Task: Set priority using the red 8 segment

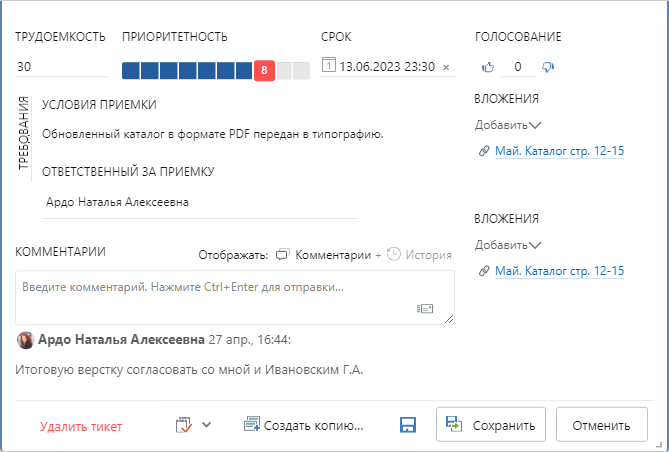Action: pyautogui.click(x=264, y=70)
